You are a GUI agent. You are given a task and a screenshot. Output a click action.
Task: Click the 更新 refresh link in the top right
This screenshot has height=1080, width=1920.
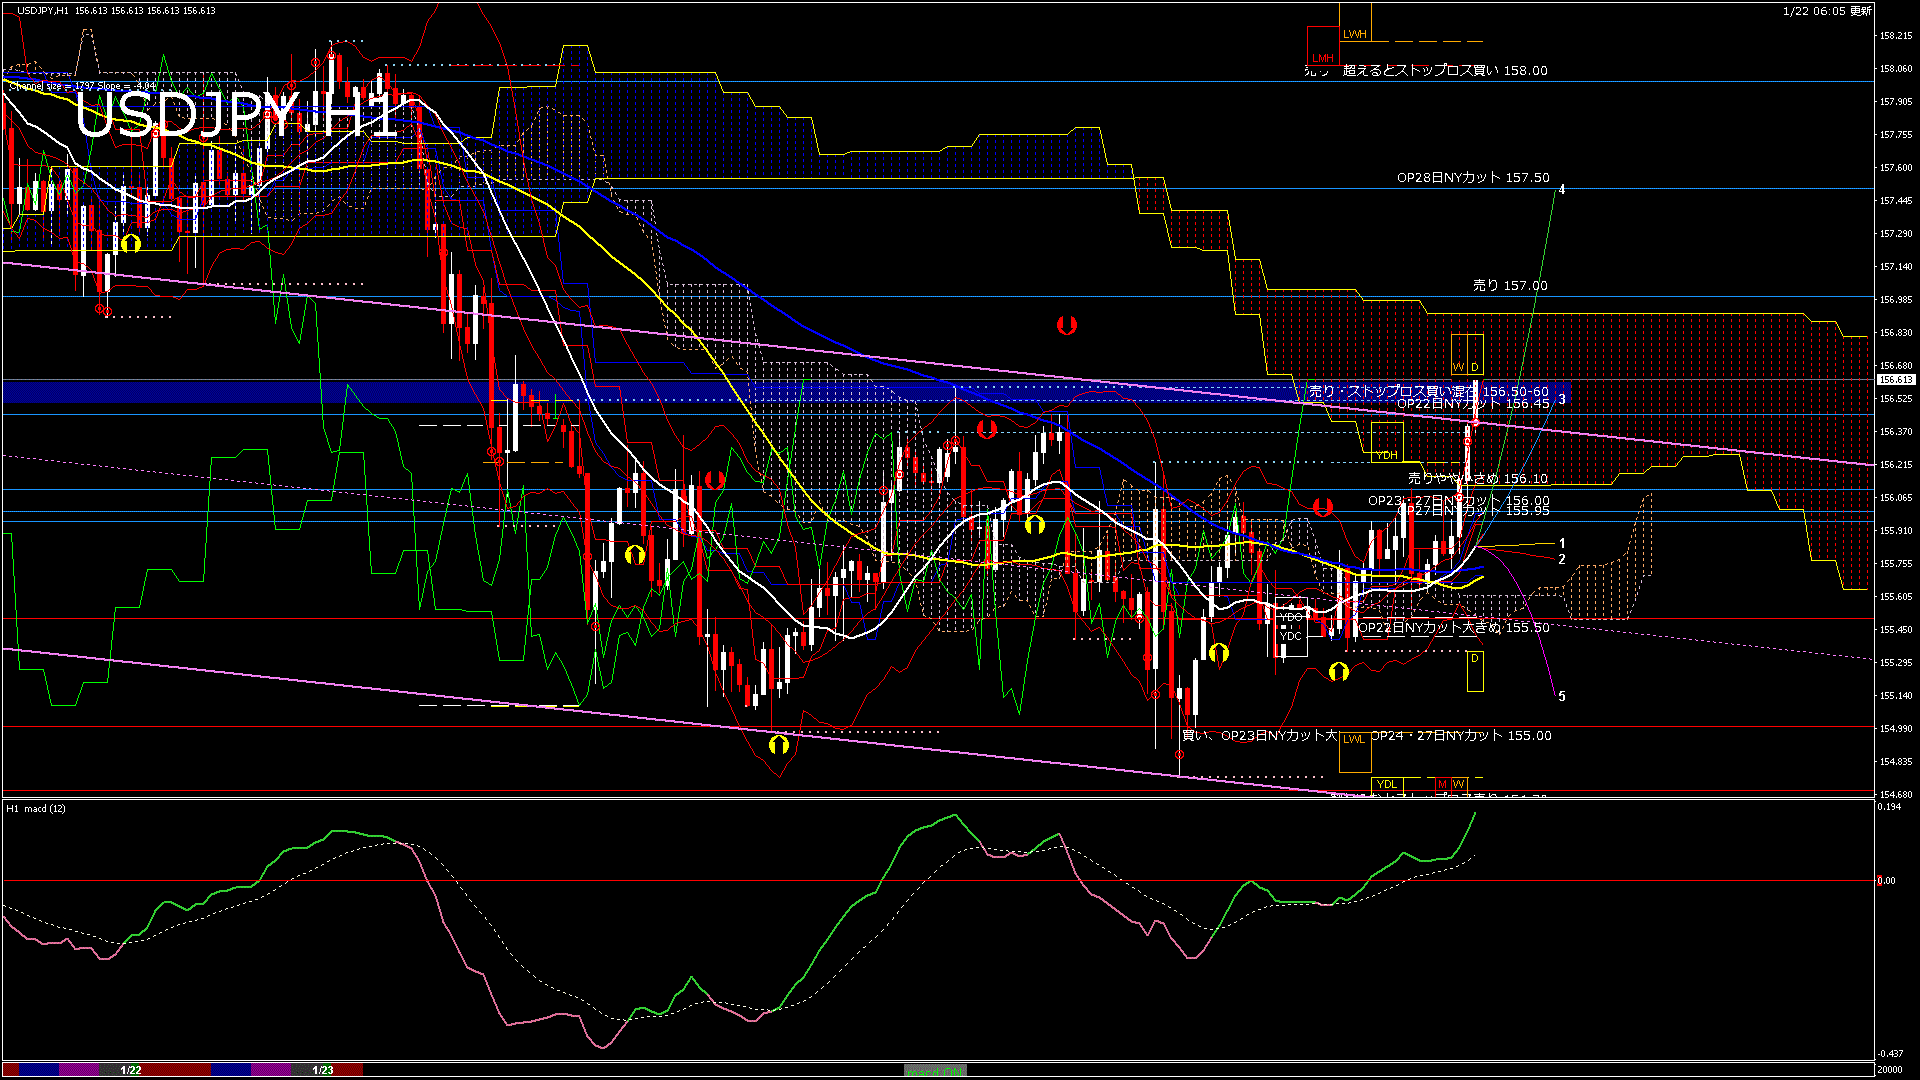tap(1861, 11)
